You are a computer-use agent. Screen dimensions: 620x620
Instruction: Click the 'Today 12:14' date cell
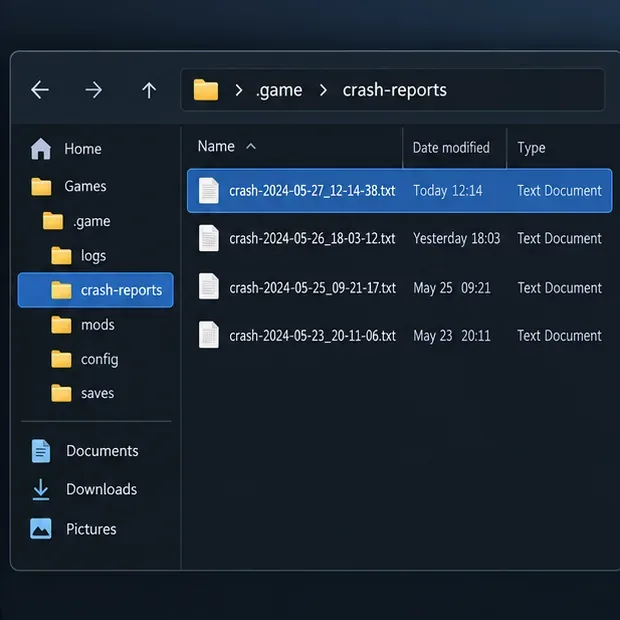pos(448,191)
